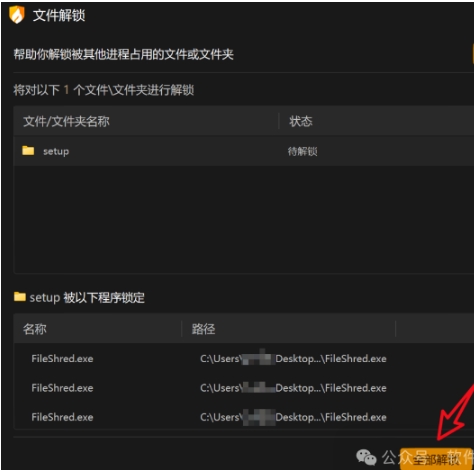Select the bottommost FileShred.exe process name
Screen dimensions: 474x470
click(62, 417)
